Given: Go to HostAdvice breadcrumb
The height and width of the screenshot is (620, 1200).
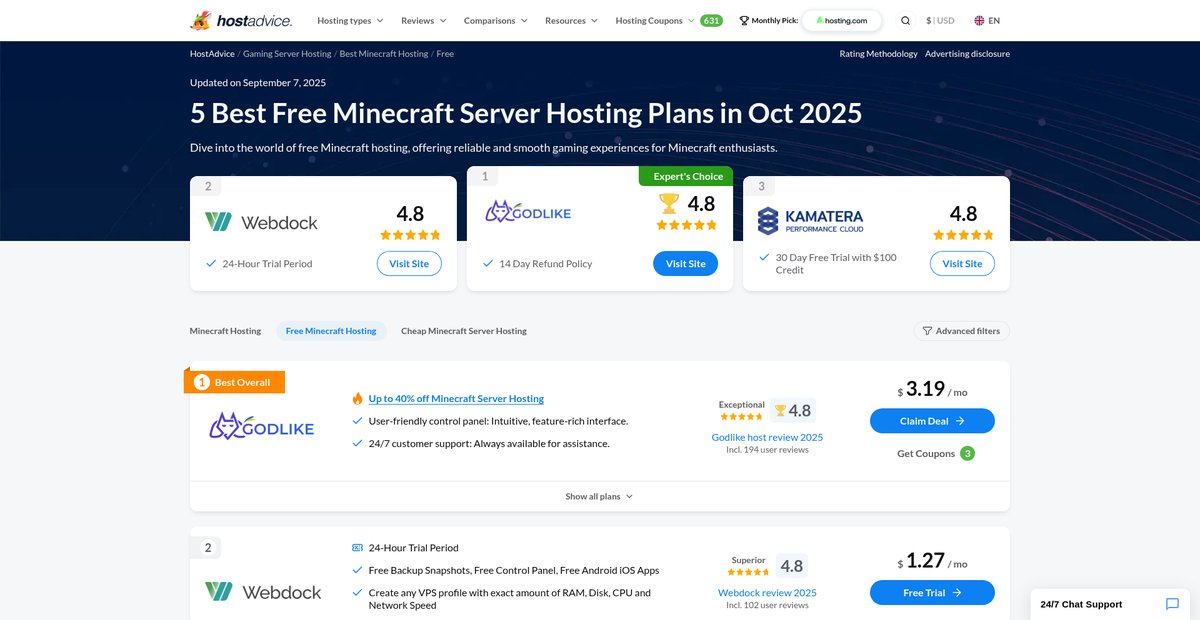Looking at the screenshot, I should (213, 54).
